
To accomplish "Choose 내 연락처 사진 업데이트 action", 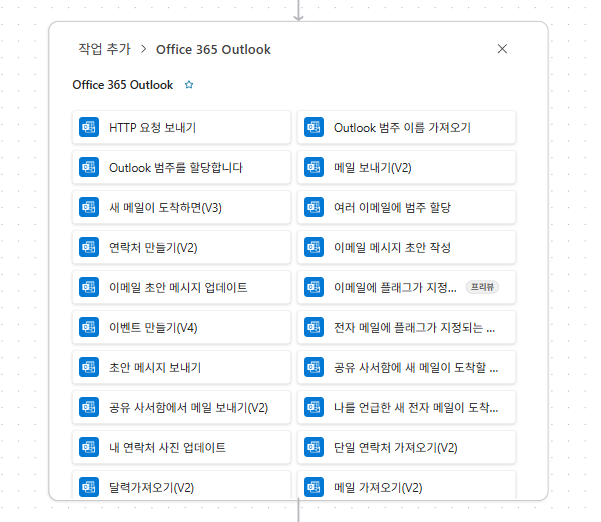I will pos(181,447).
